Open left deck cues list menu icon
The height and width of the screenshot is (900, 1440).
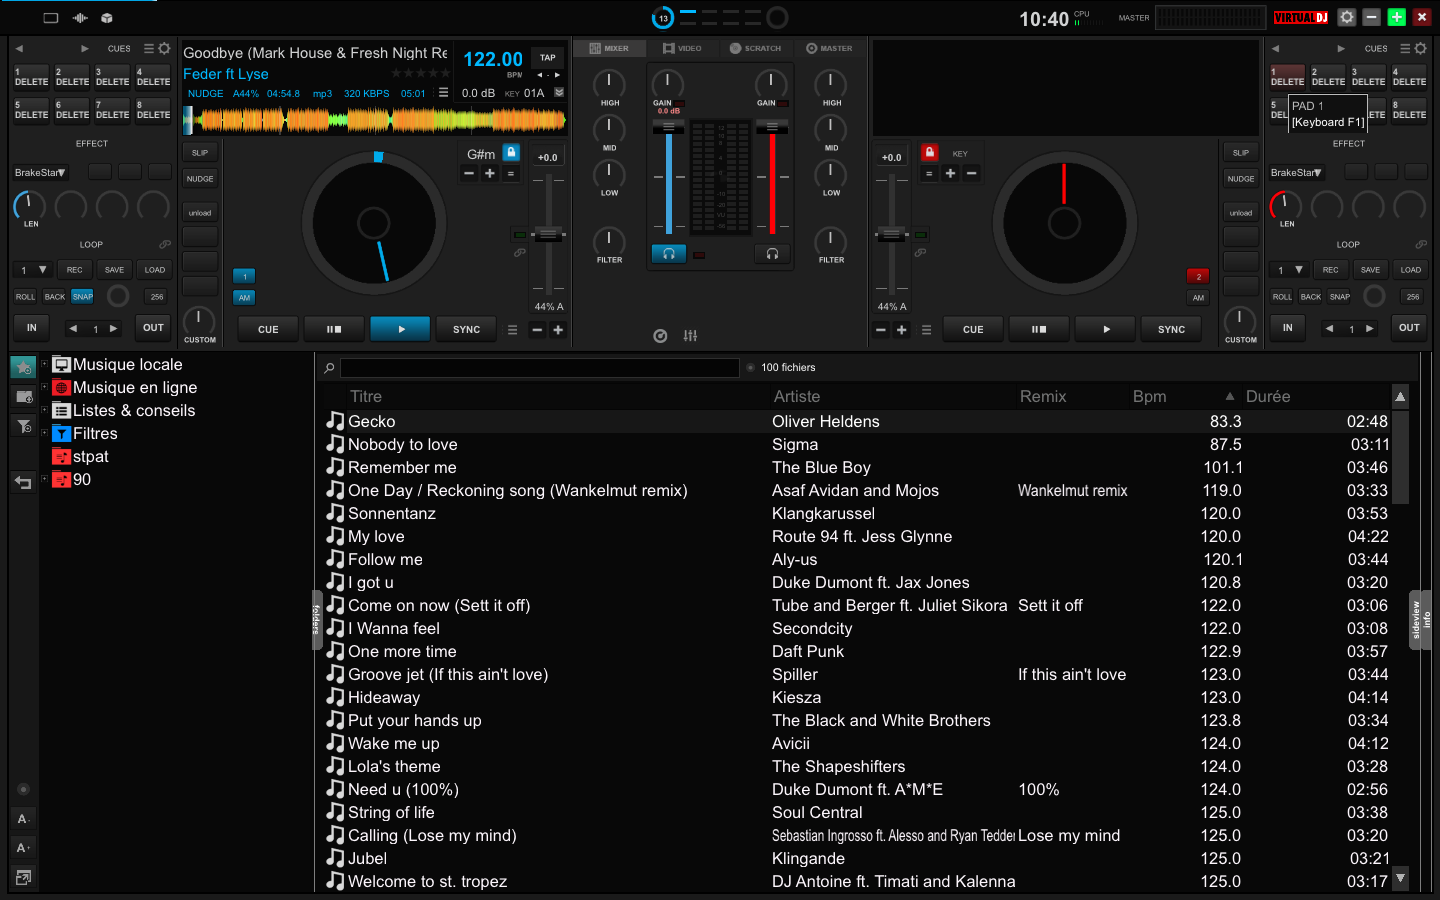coord(149,48)
